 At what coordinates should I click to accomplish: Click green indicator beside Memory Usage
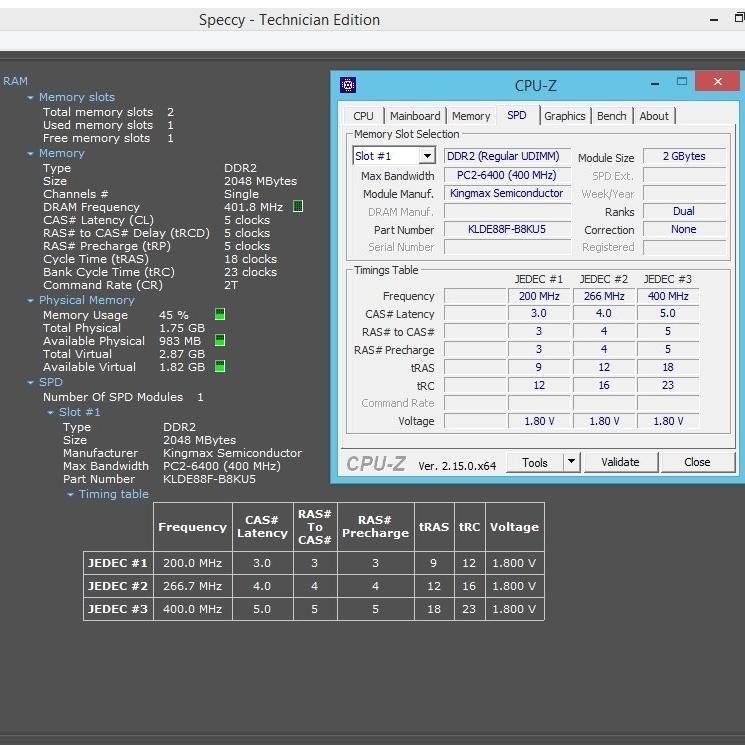[220, 314]
